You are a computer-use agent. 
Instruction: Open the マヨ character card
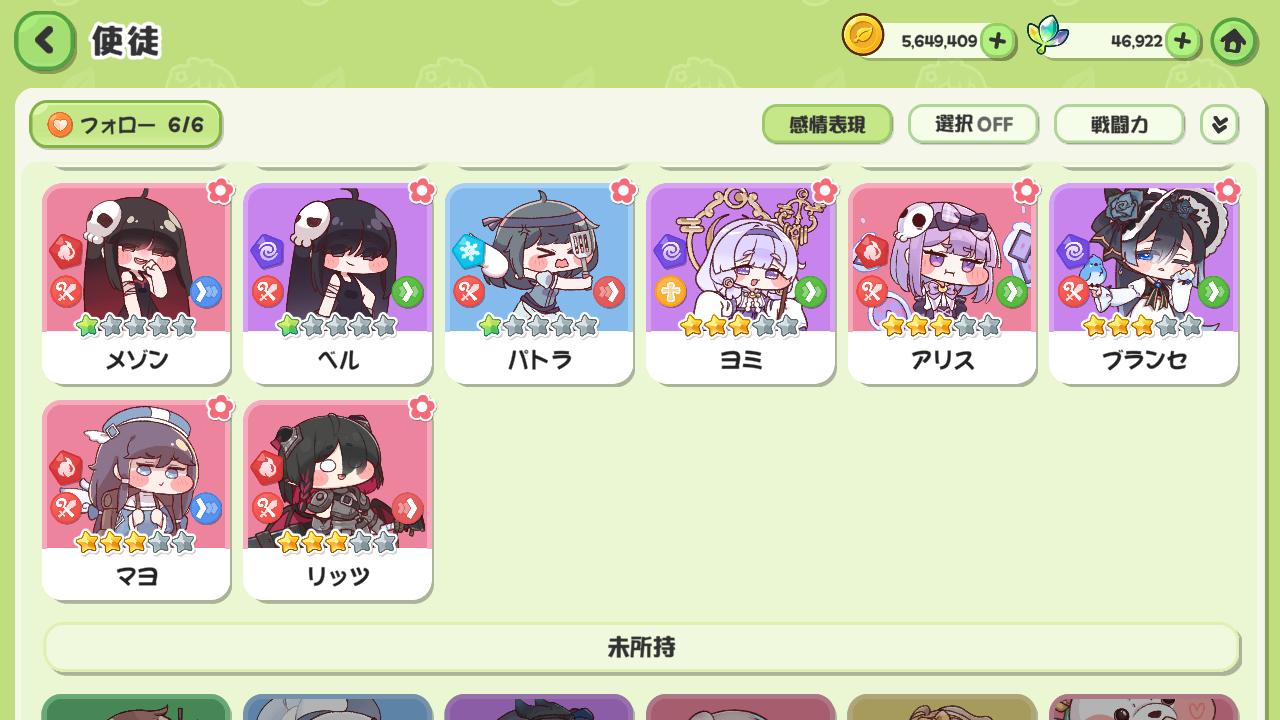click(136, 500)
